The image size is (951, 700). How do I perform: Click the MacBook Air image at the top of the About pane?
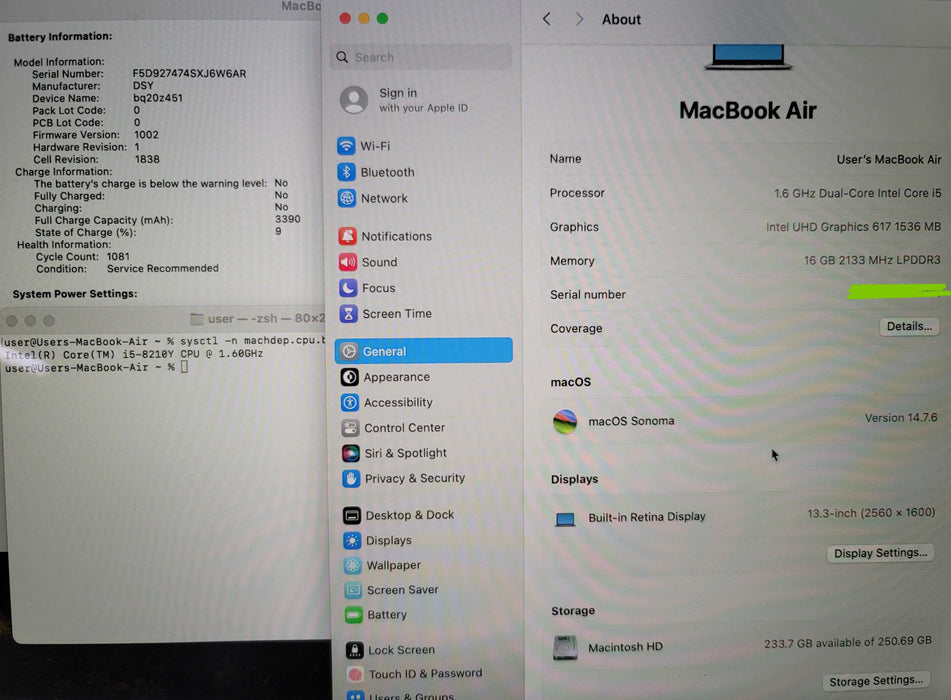click(x=748, y=57)
